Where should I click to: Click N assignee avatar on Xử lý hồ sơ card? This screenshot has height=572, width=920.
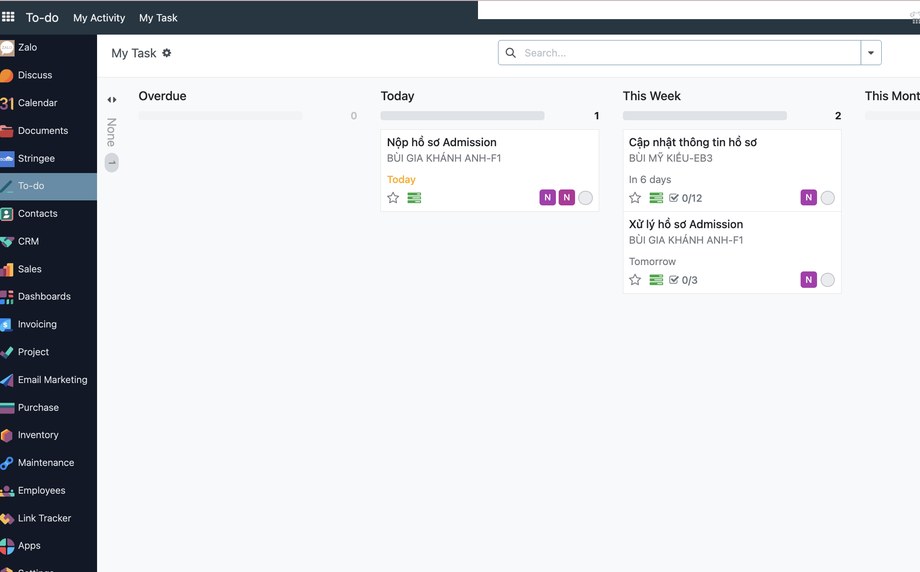[x=809, y=280]
